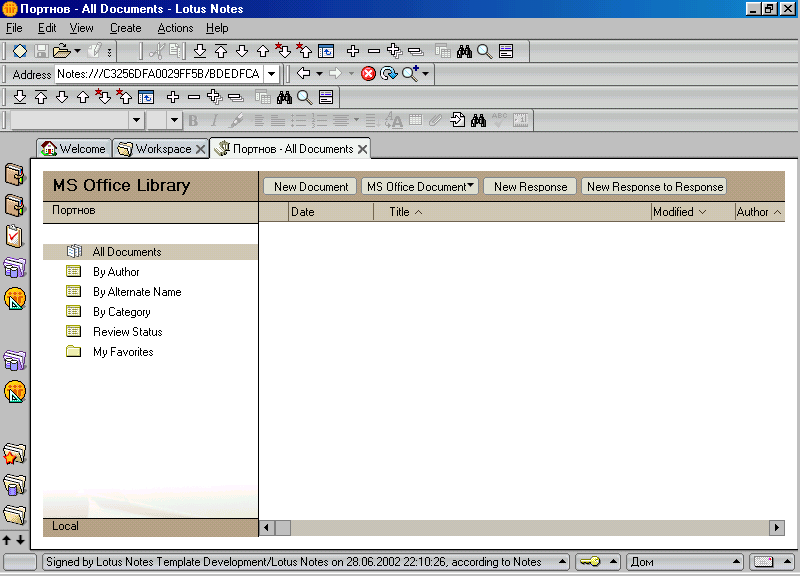The width and height of the screenshot is (800, 576).
Task: Click the binoculars Find icon in top toolbar
Action: click(x=464, y=51)
